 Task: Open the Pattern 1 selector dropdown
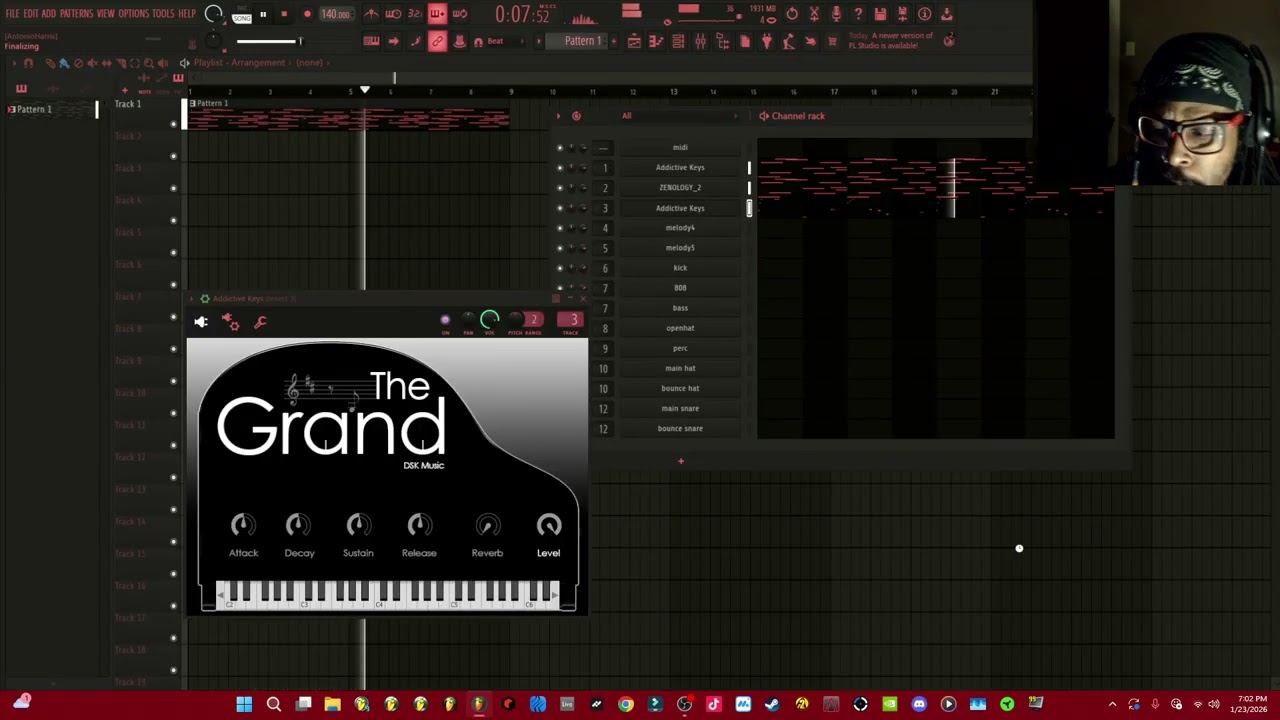tap(582, 41)
